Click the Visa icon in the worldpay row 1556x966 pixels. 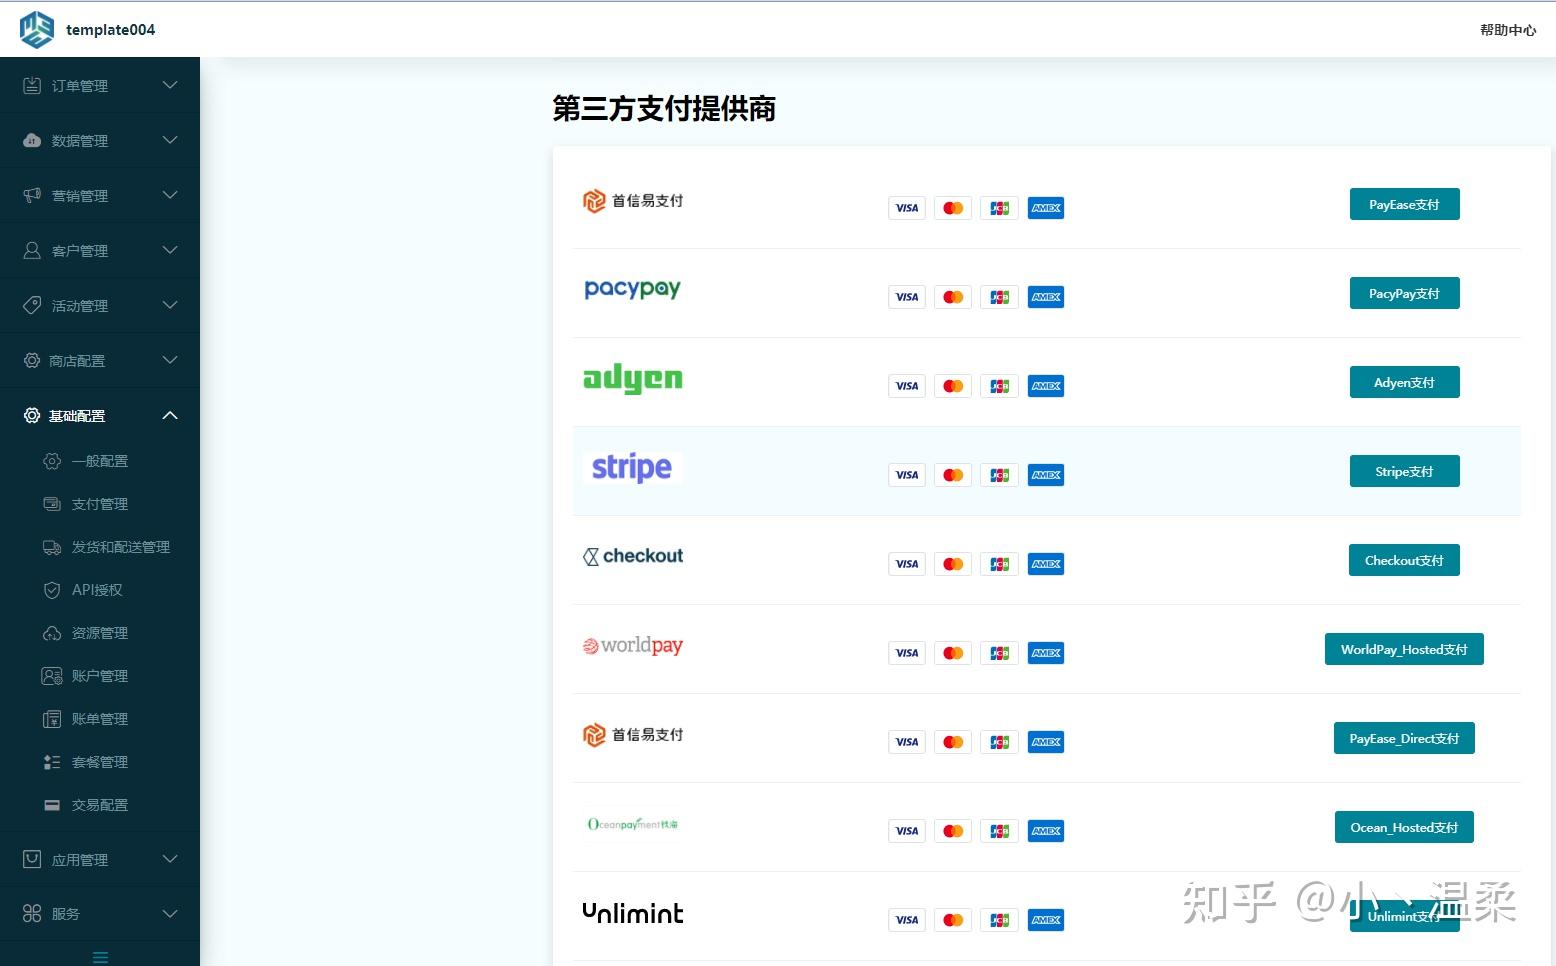(x=907, y=653)
